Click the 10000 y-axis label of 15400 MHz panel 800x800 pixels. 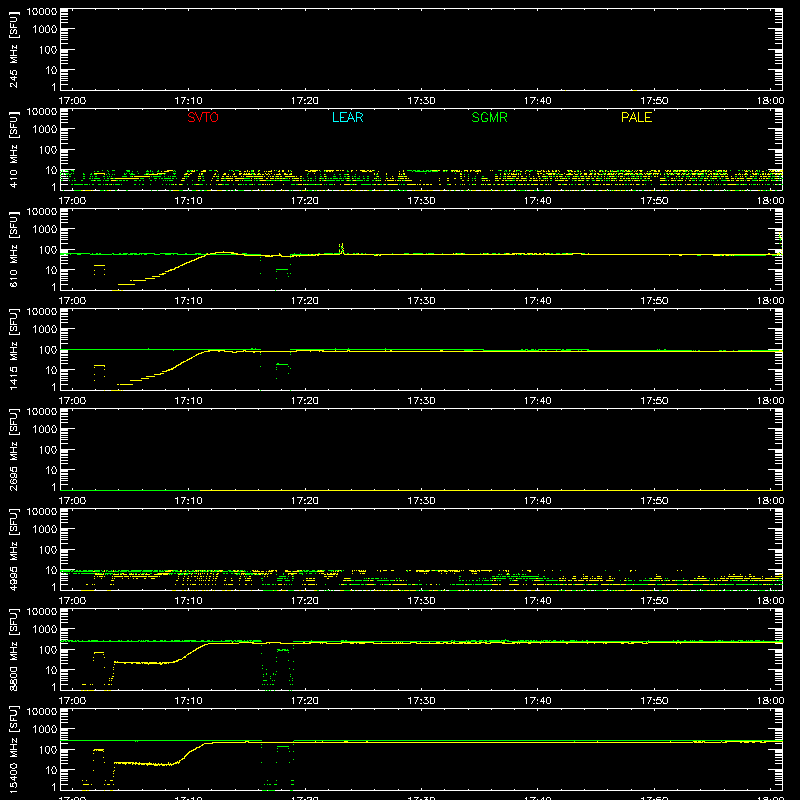(x=42, y=712)
